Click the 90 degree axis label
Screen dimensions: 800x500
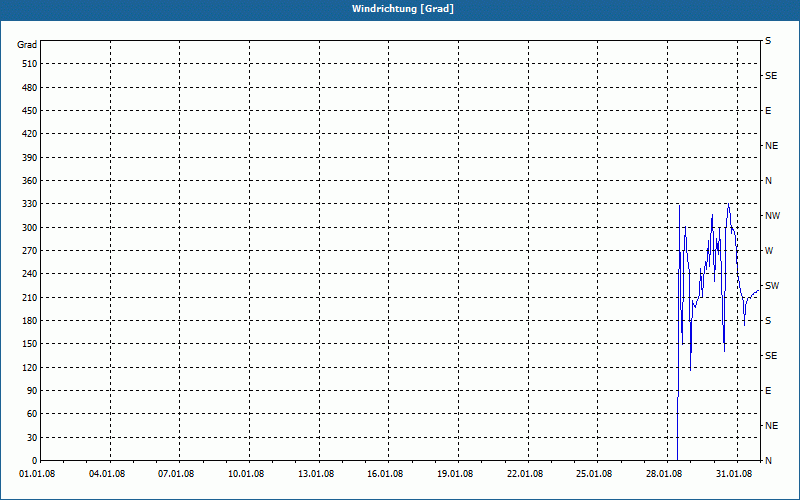point(32,391)
